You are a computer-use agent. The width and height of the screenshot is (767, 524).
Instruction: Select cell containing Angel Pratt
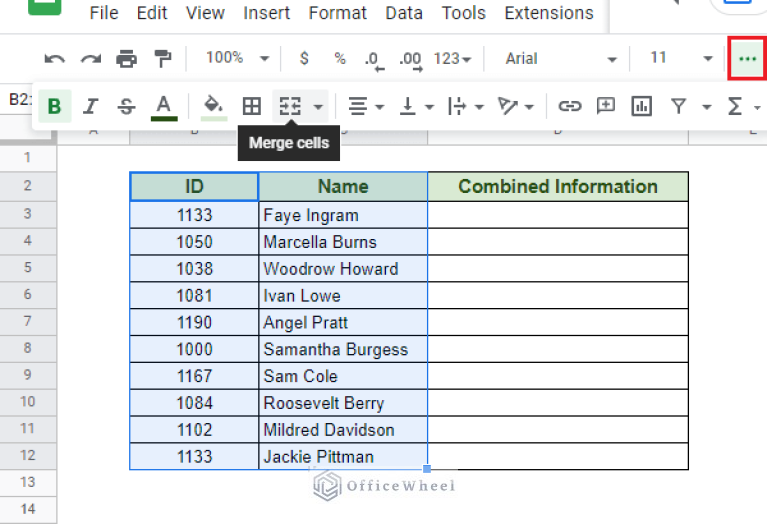(343, 323)
